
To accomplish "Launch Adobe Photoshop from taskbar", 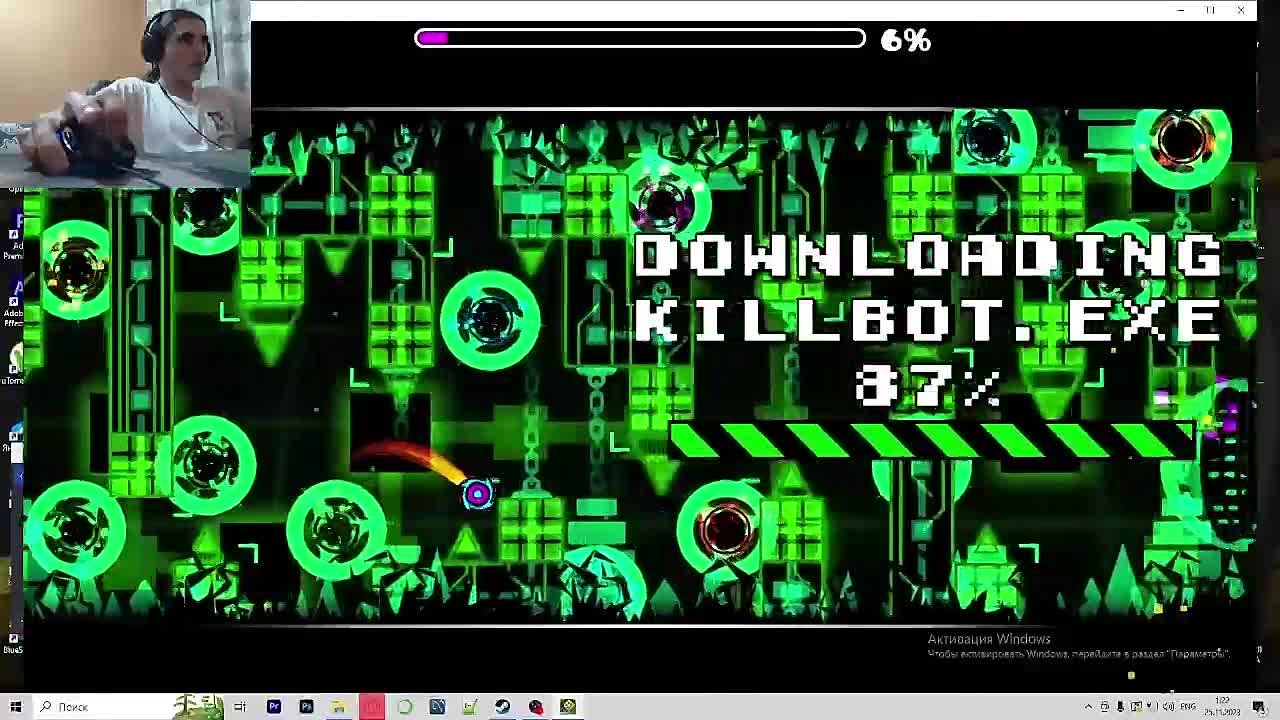I will pyautogui.click(x=306, y=707).
